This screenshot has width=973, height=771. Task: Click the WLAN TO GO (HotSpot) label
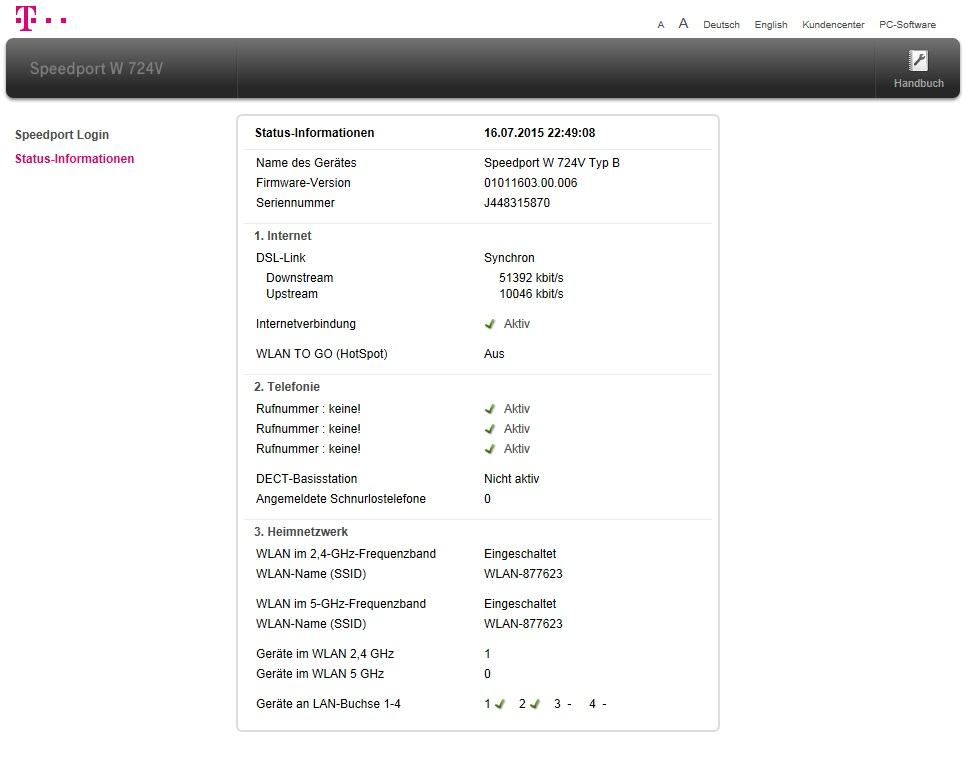(321, 354)
